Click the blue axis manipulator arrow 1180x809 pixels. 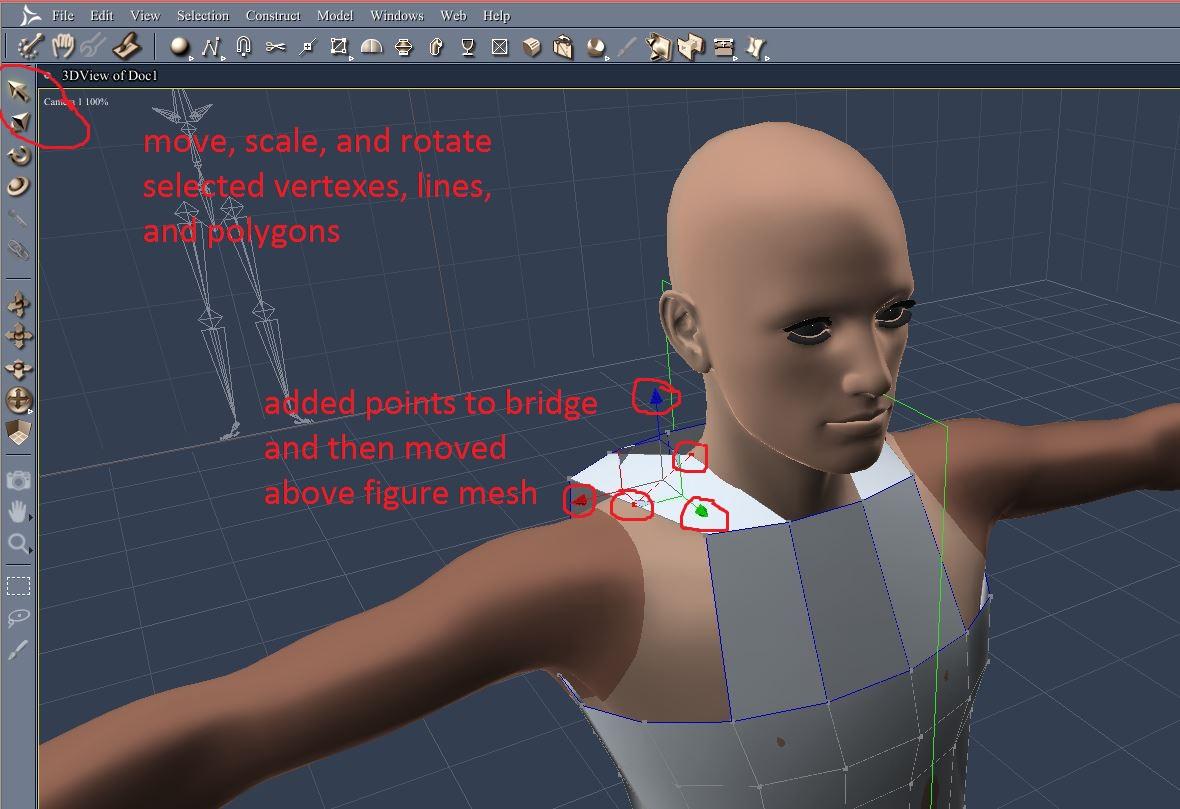(x=655, y=396)
